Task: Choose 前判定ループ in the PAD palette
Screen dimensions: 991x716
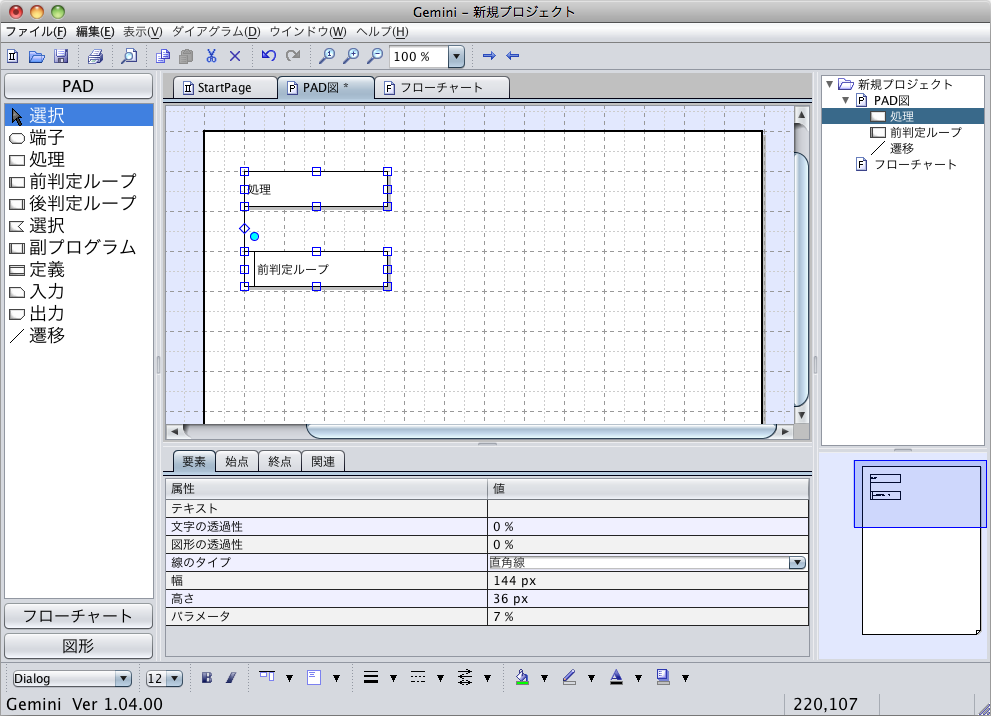Action: pos(79,182)
